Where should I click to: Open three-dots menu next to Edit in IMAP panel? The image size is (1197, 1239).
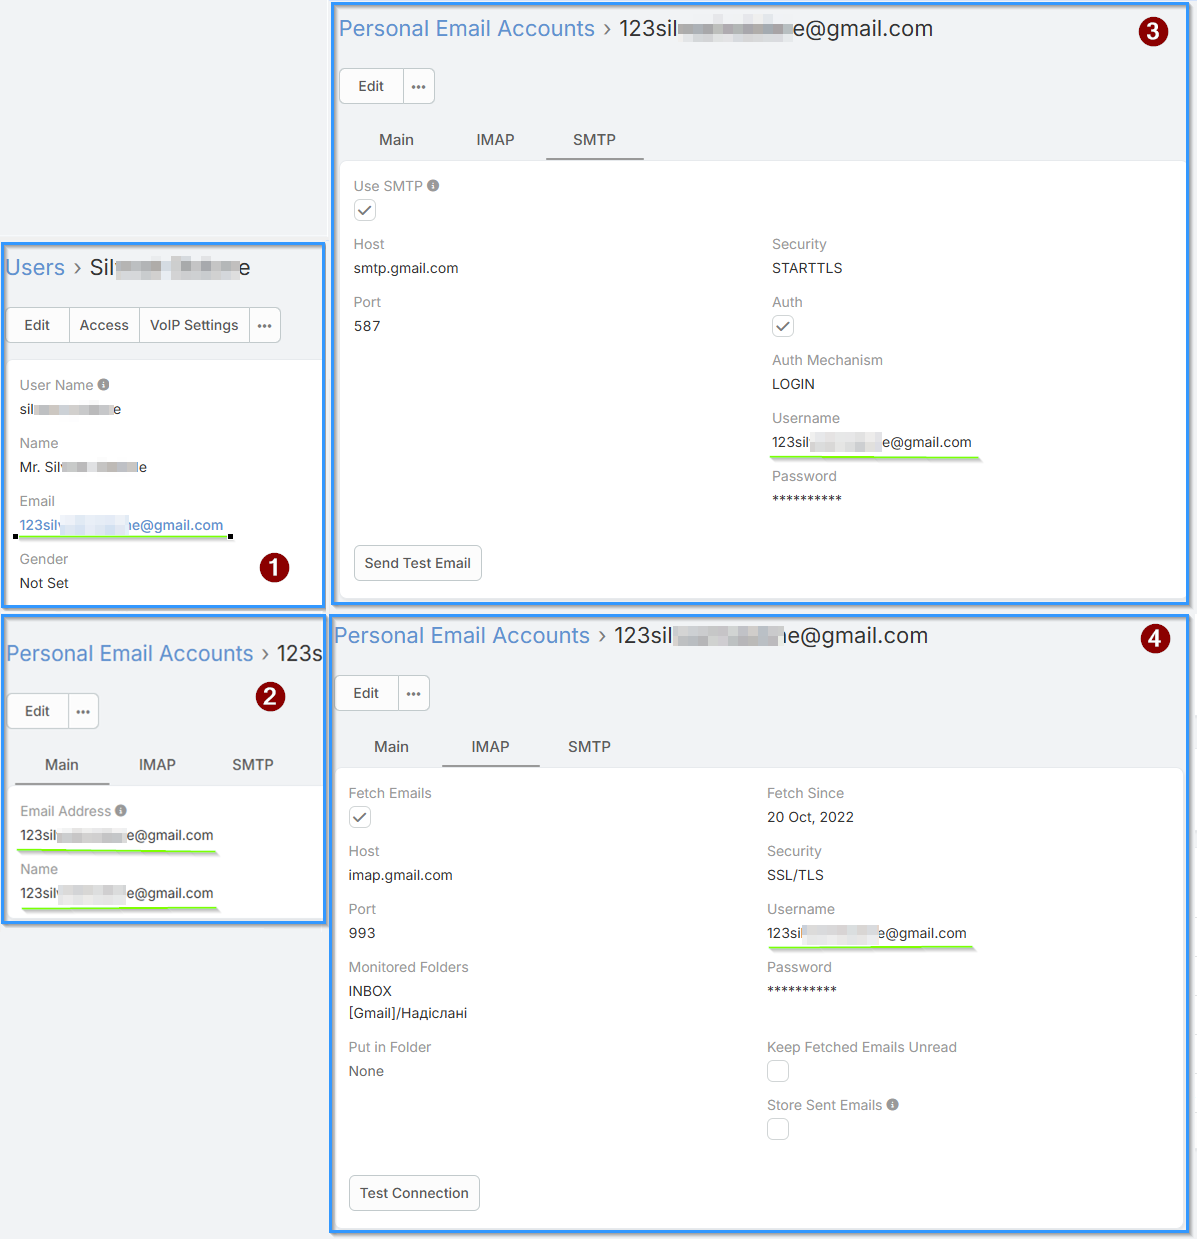pos(413,693)
